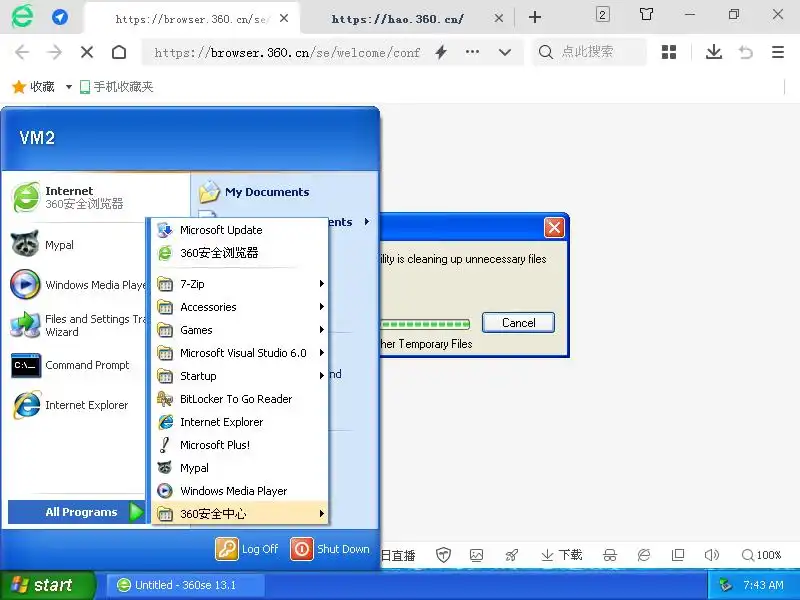Open Internet Explorer in left start list
Screen dimensions: 800x600
77,405
